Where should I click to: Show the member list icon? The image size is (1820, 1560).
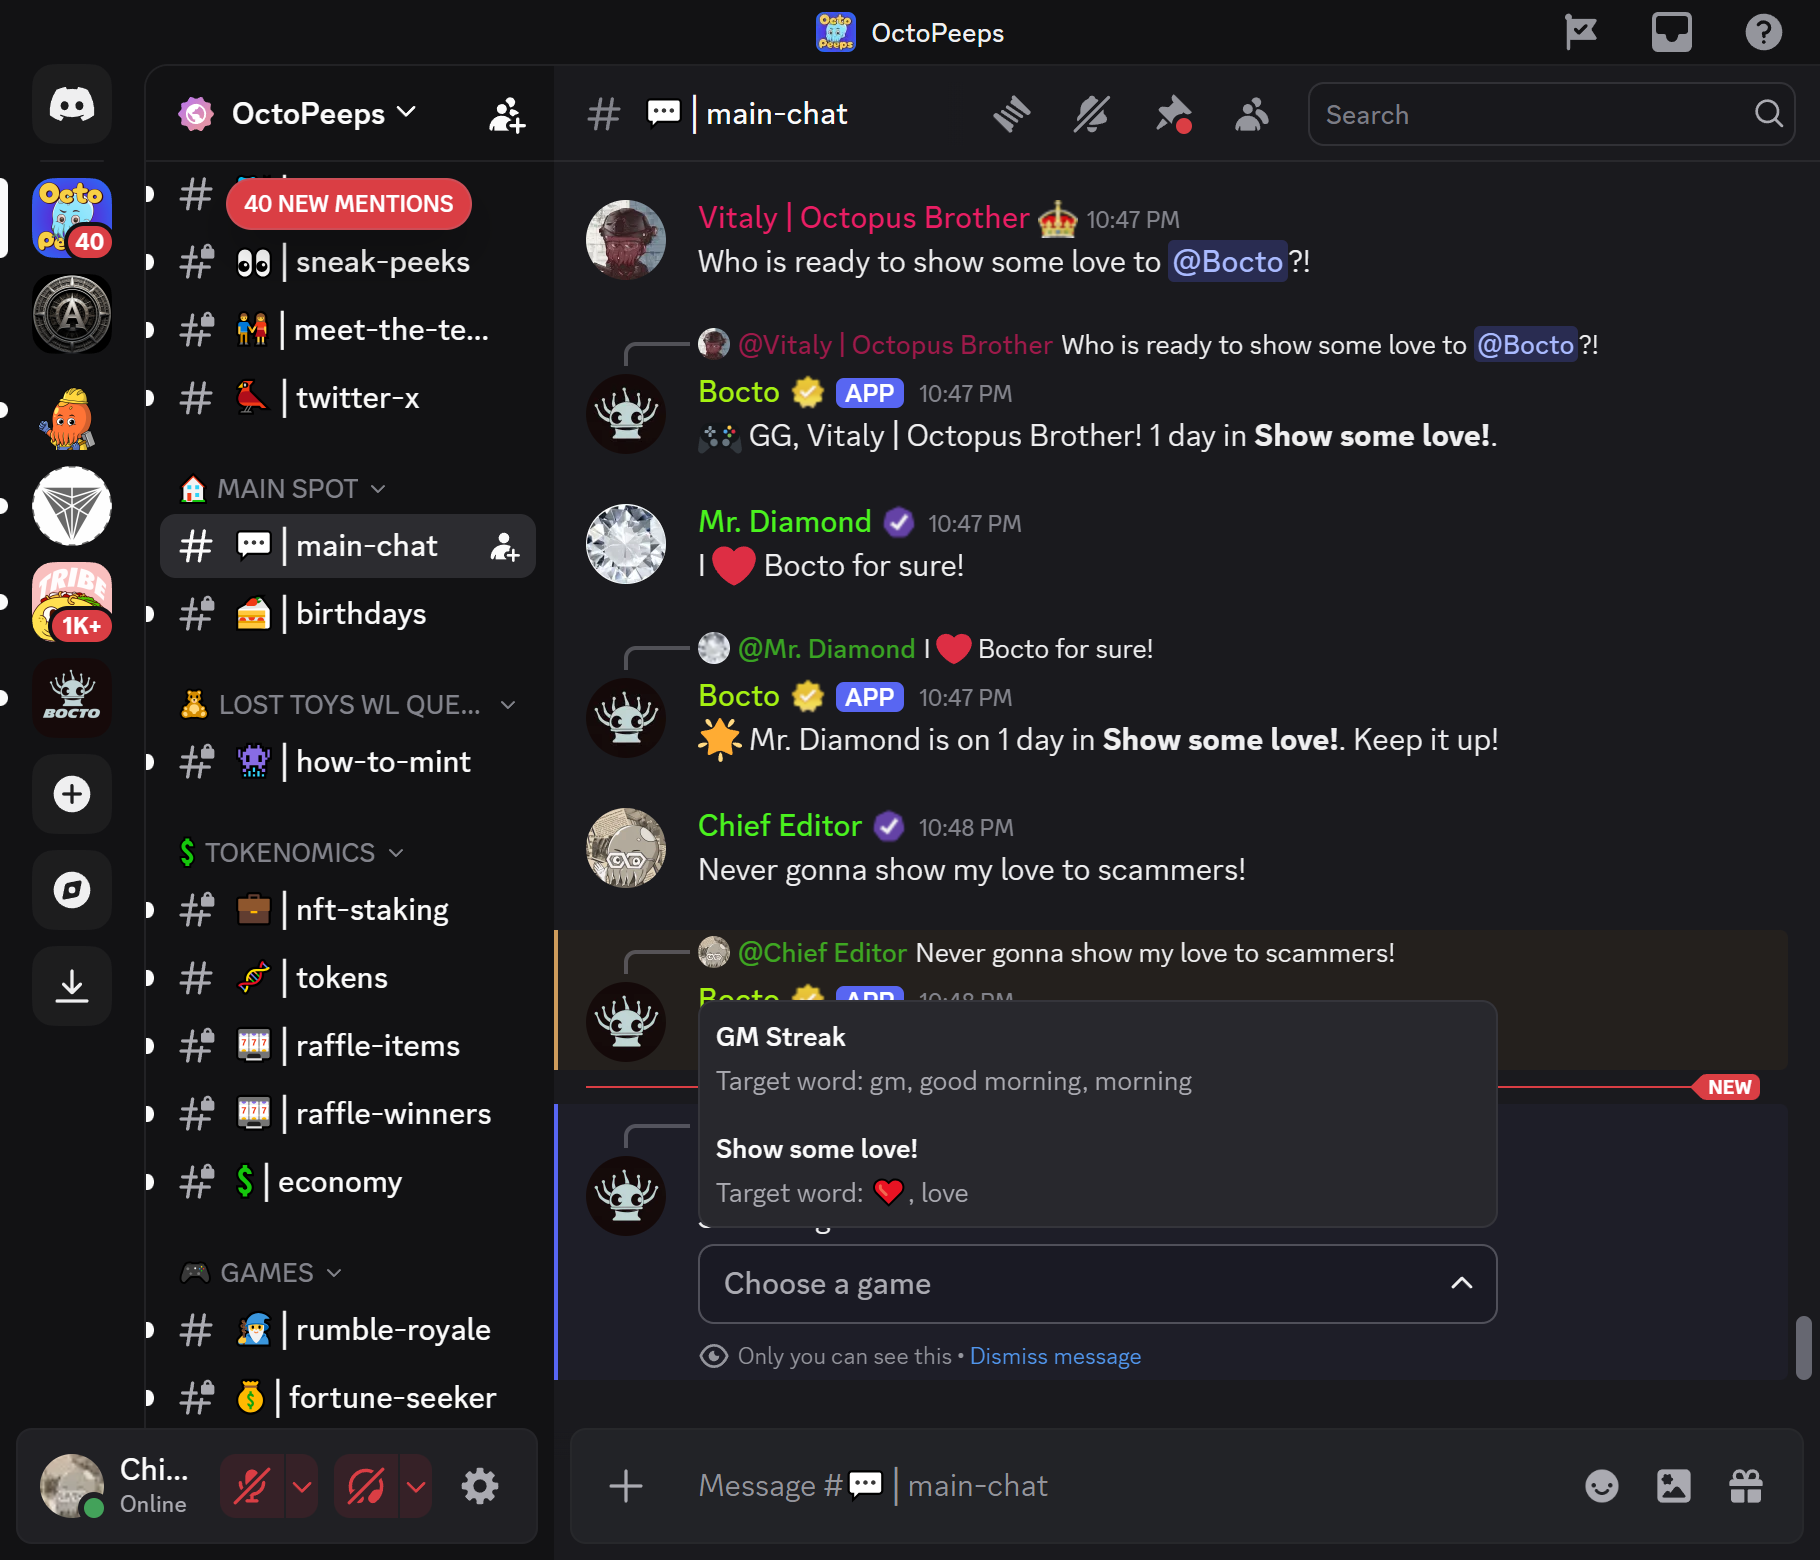point(1252,114)
